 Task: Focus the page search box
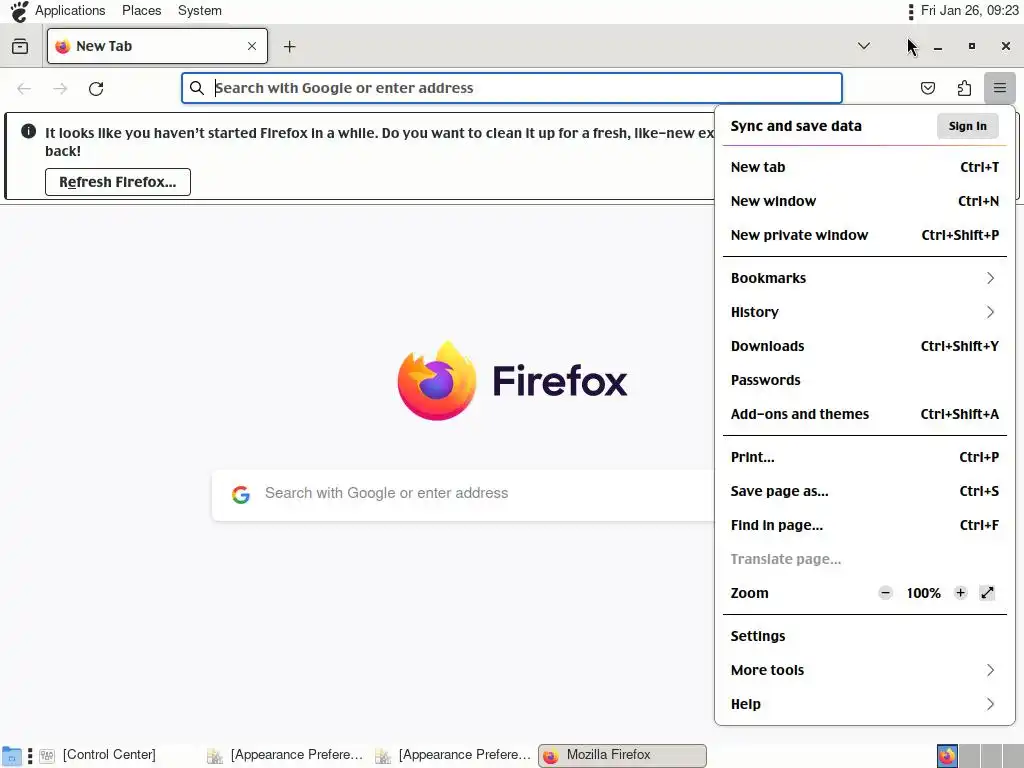point(464,494)
